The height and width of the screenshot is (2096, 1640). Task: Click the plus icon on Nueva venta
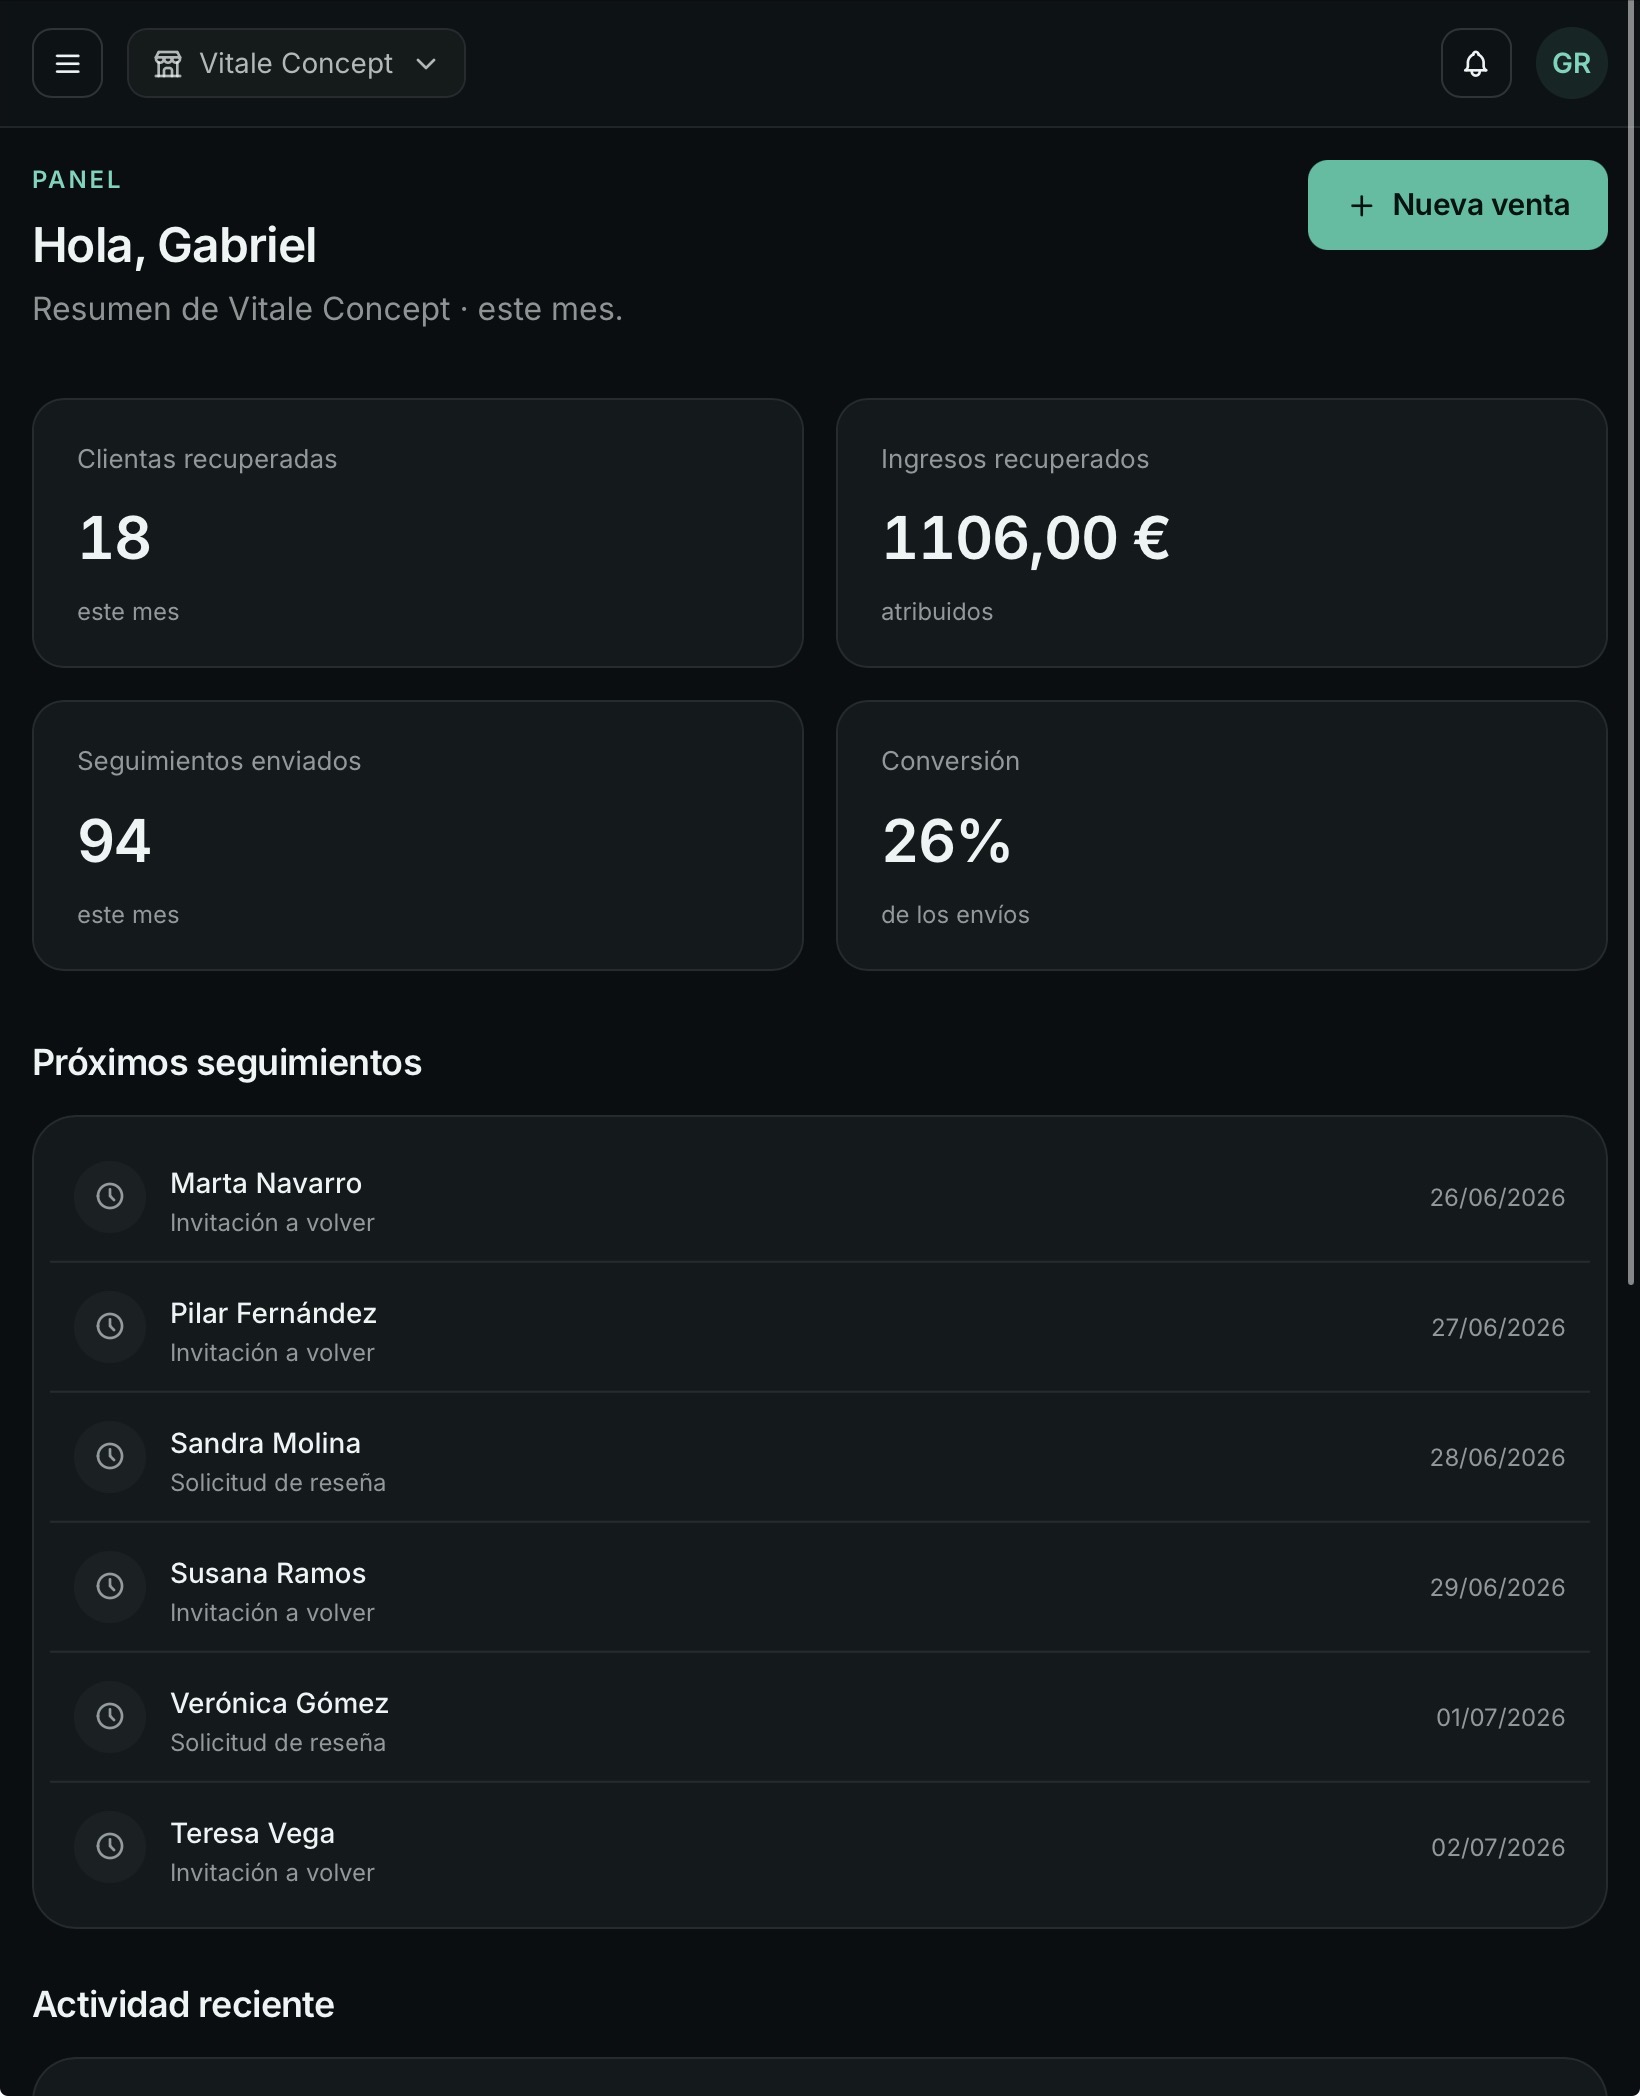pos(1361,206)
